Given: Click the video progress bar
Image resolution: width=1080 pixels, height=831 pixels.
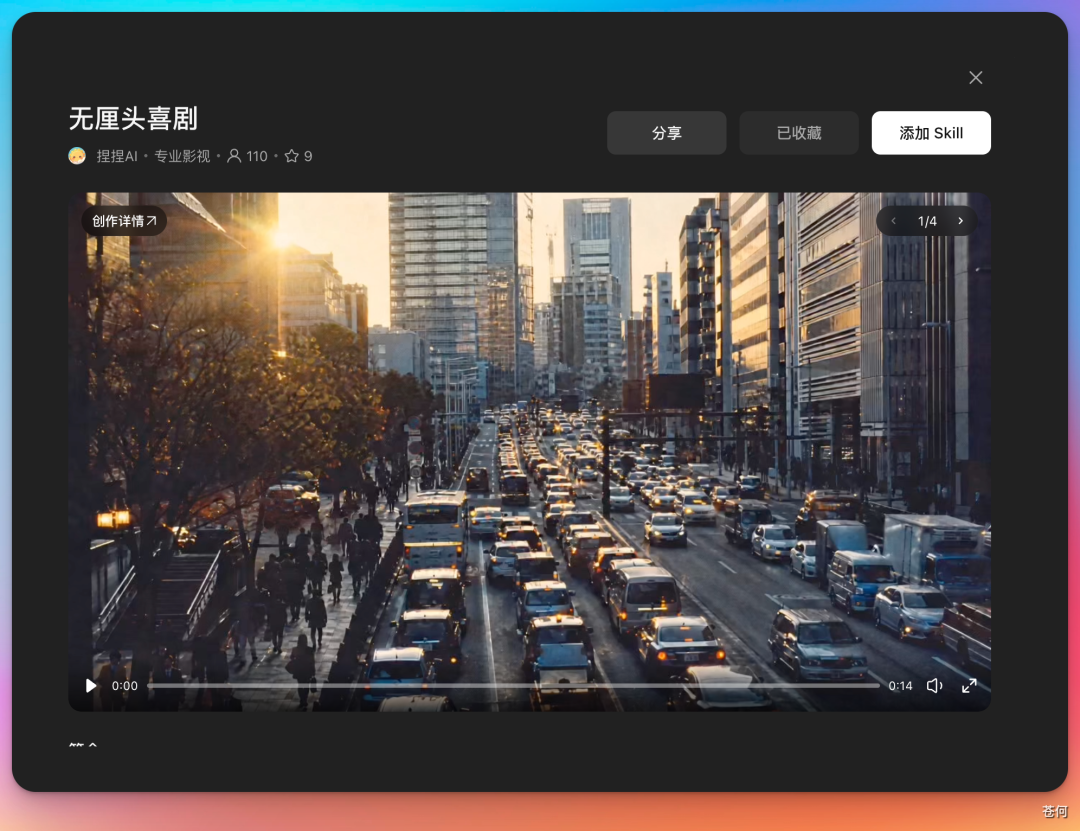Looking at the screenshot, I should 513,686.
